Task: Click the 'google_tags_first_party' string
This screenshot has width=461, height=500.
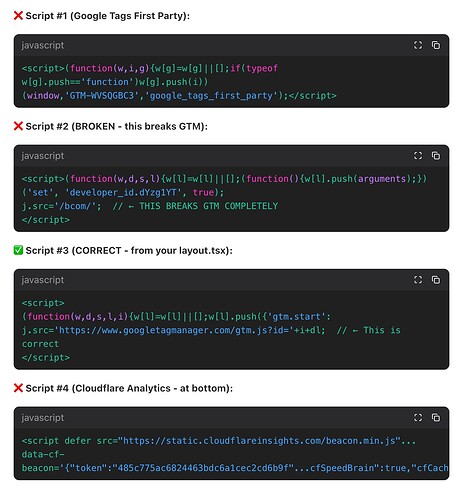Action: (x=211, y=96)
